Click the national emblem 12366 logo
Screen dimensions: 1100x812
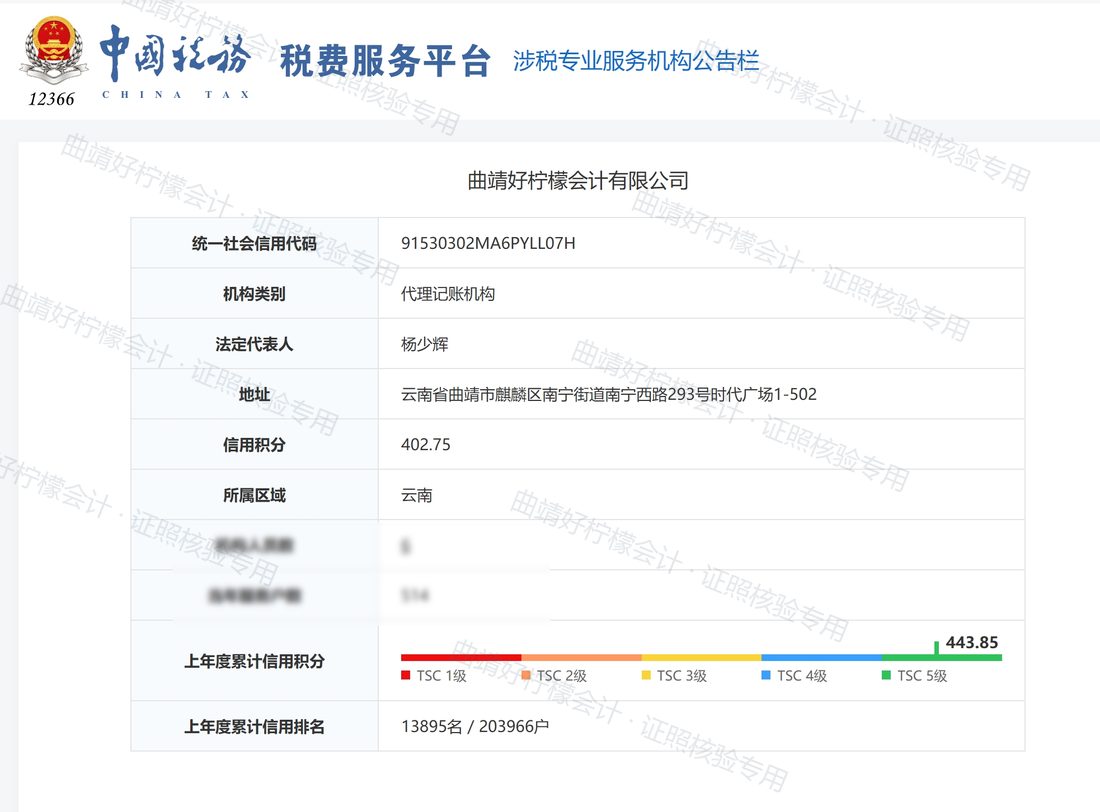(53, 62)
